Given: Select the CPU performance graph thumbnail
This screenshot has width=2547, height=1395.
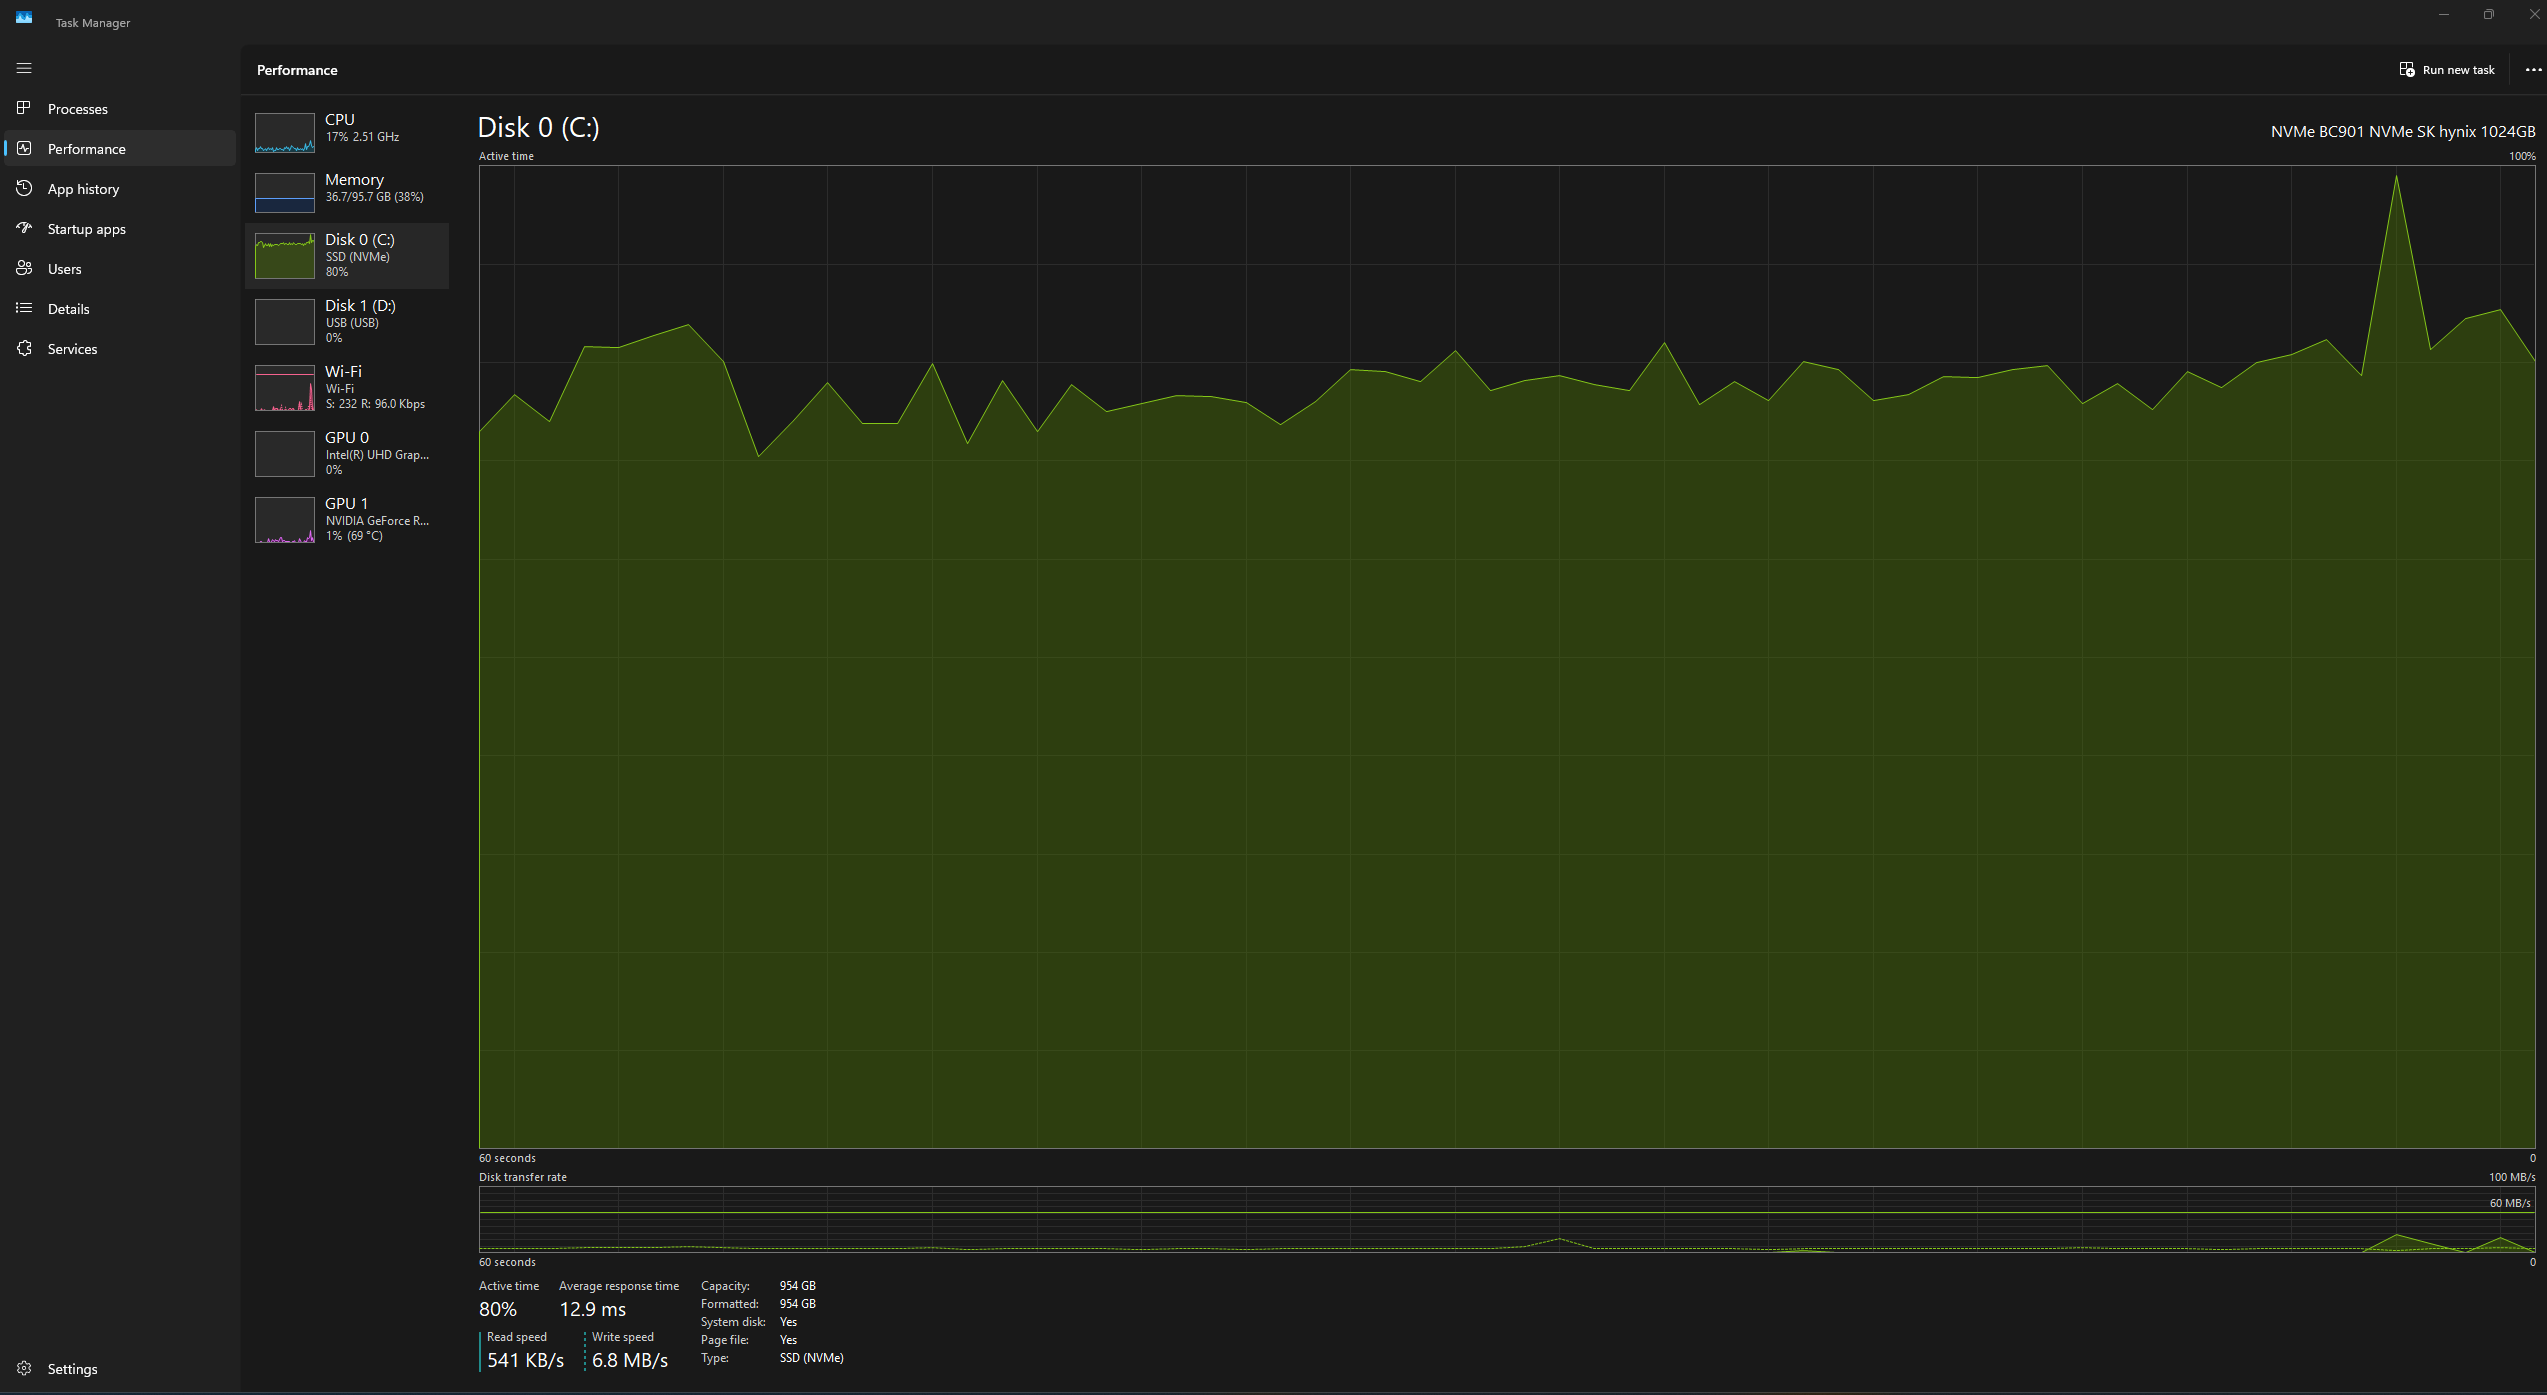Looking at the screenshot, I should coord(285,132).
